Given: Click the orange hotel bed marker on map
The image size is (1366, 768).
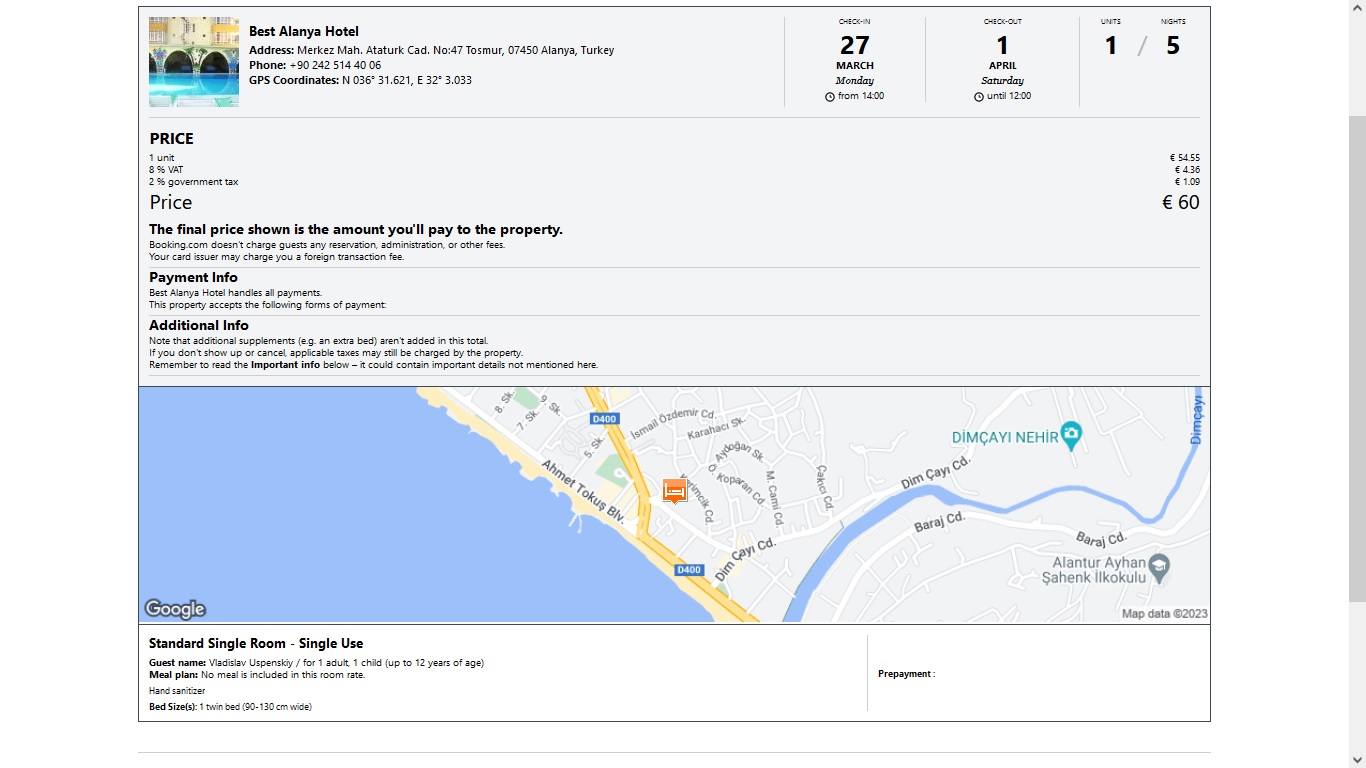Looking at the screenshot, I should tap(675, 491).
